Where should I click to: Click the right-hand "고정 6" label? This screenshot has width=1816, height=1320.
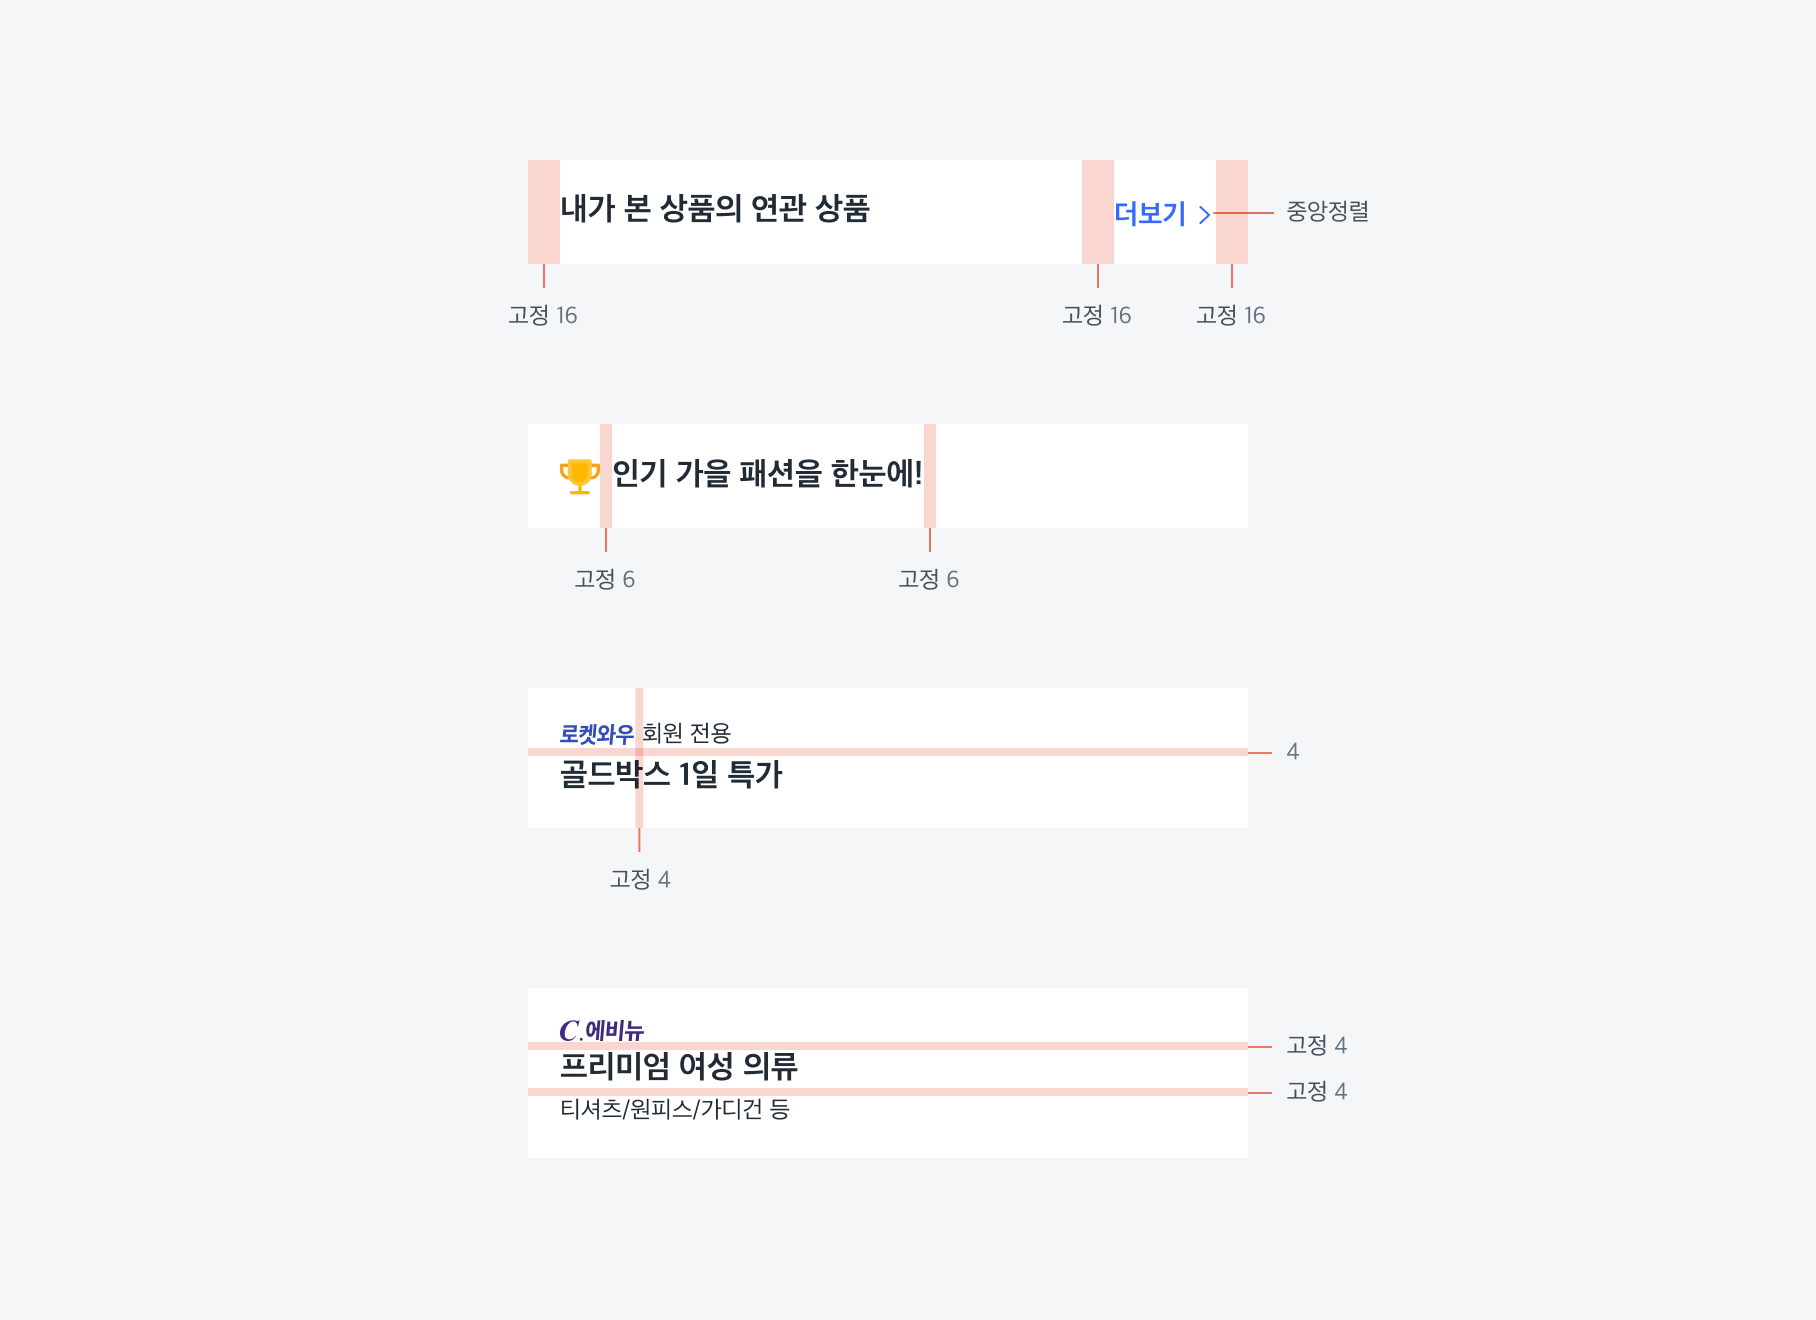(x=929, y=580)
